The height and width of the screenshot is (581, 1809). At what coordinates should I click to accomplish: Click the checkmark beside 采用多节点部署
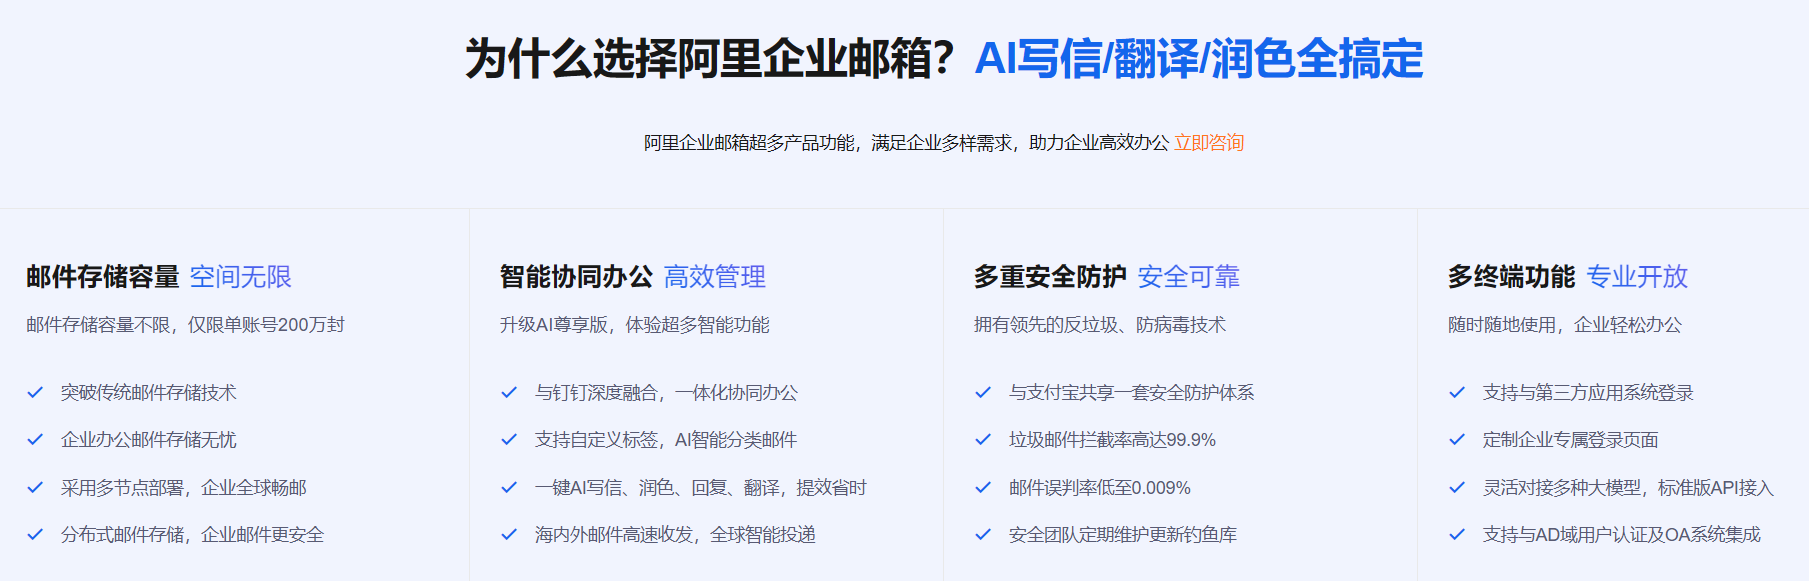[x=35, y=487]
